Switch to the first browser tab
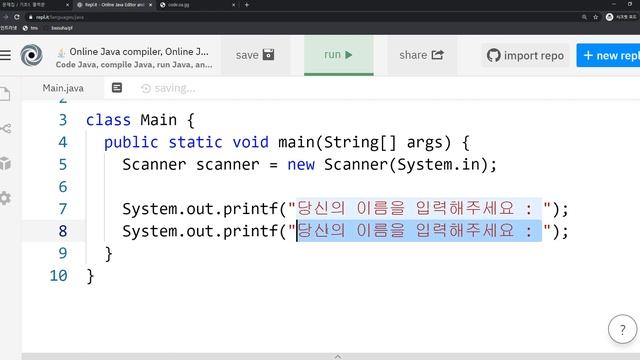The image size is (640, 360). click(x=35, y=4)
